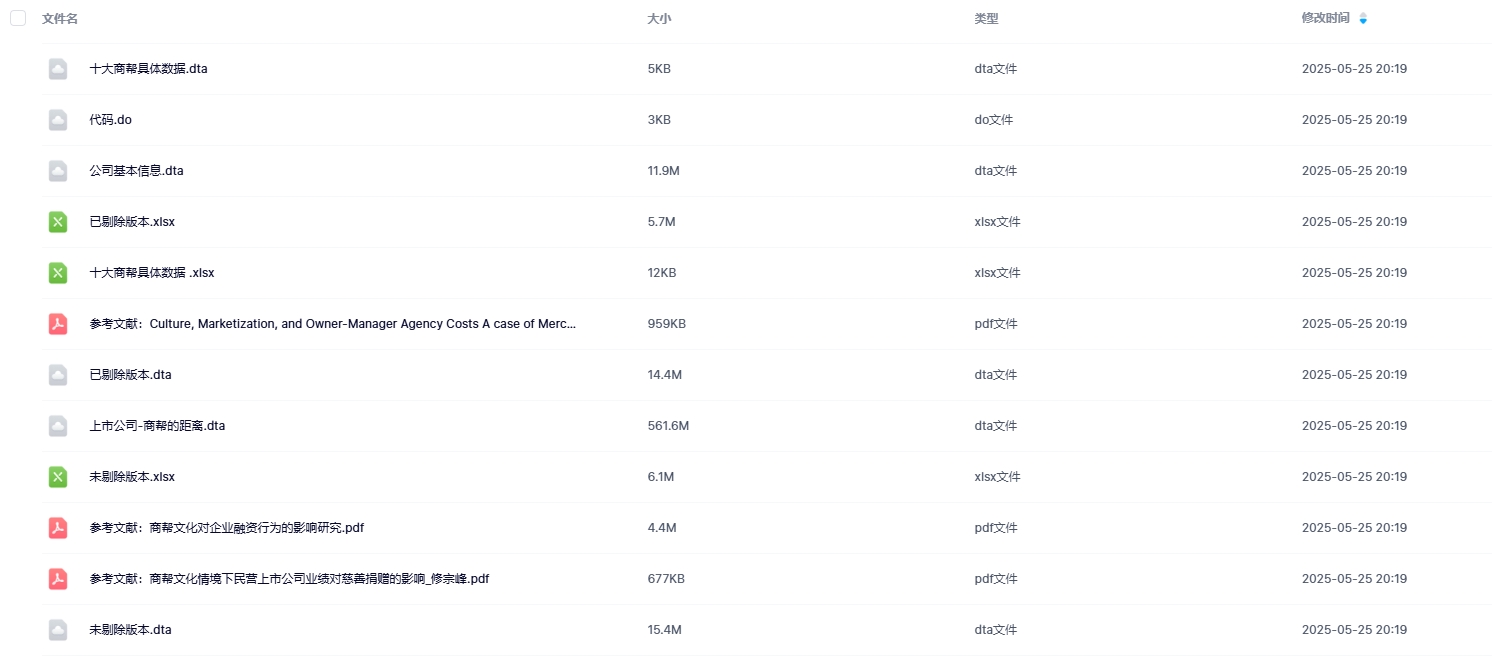This screenshot has width=1492, height=663.
Task: Click the red PDF icon for the Culture, Marketization reference
Action: (x=58, y=324)
